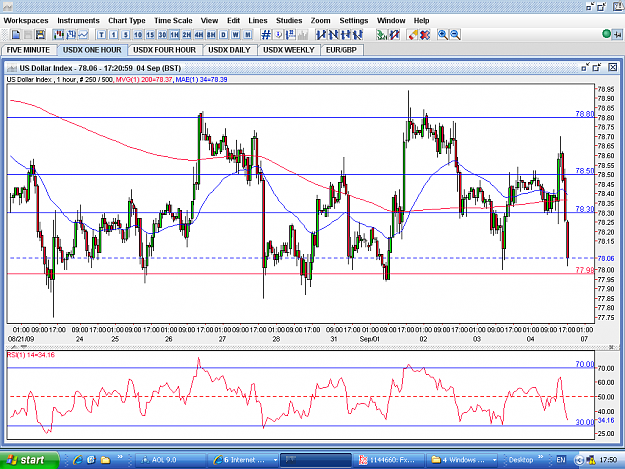
Task: Click the remove study icon
Action: pos(395,35)
